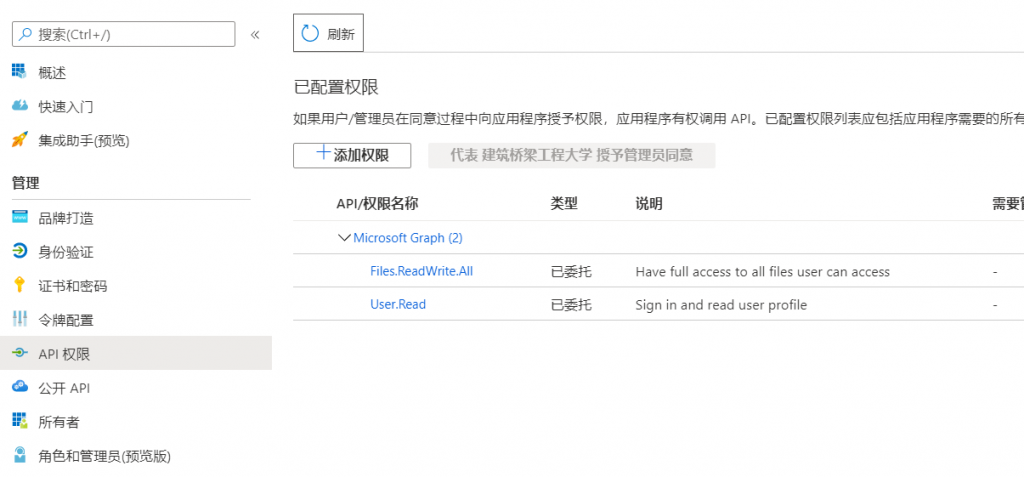
Task: Click the 快速入门 cloud icon
Action: [x=19, y=106]
